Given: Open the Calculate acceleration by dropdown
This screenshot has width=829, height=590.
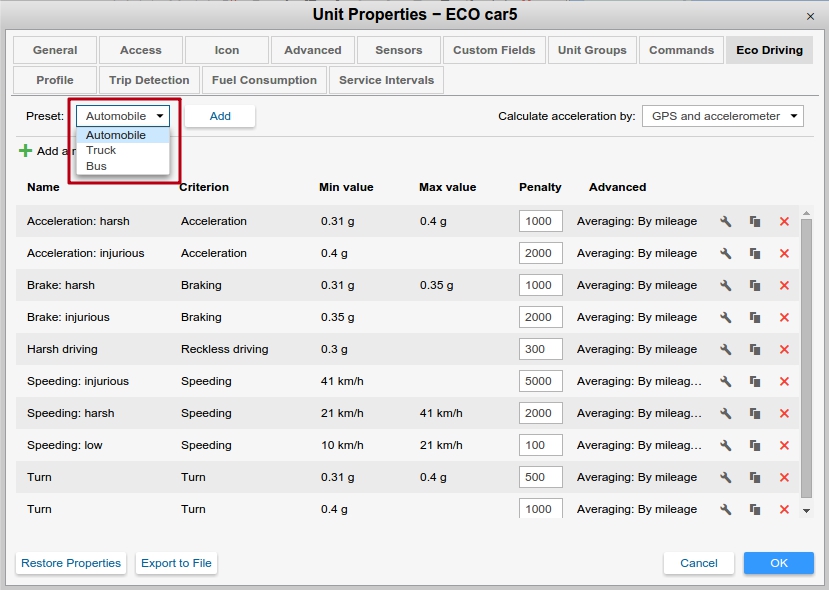Looking at the screenshot, I should tap(723, 116).
